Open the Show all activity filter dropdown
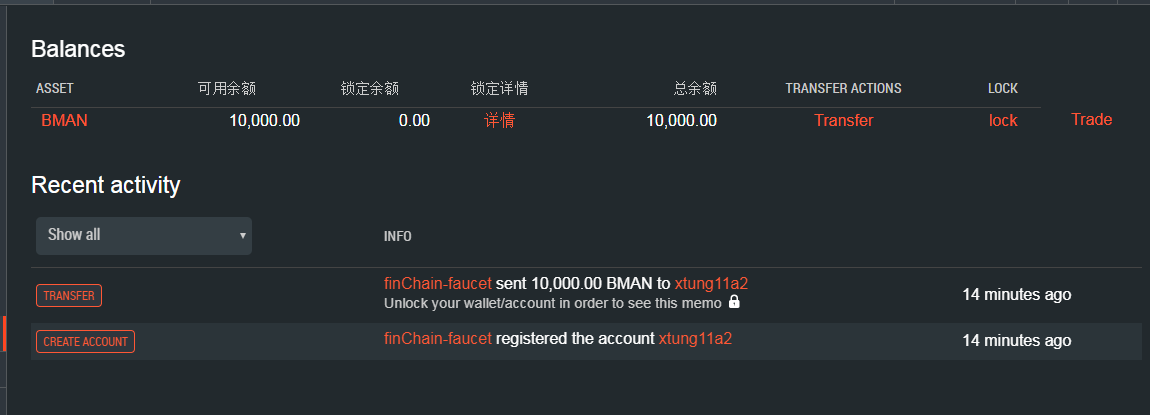This screenshot has height=415, width=1150. (x=144, y=235)
